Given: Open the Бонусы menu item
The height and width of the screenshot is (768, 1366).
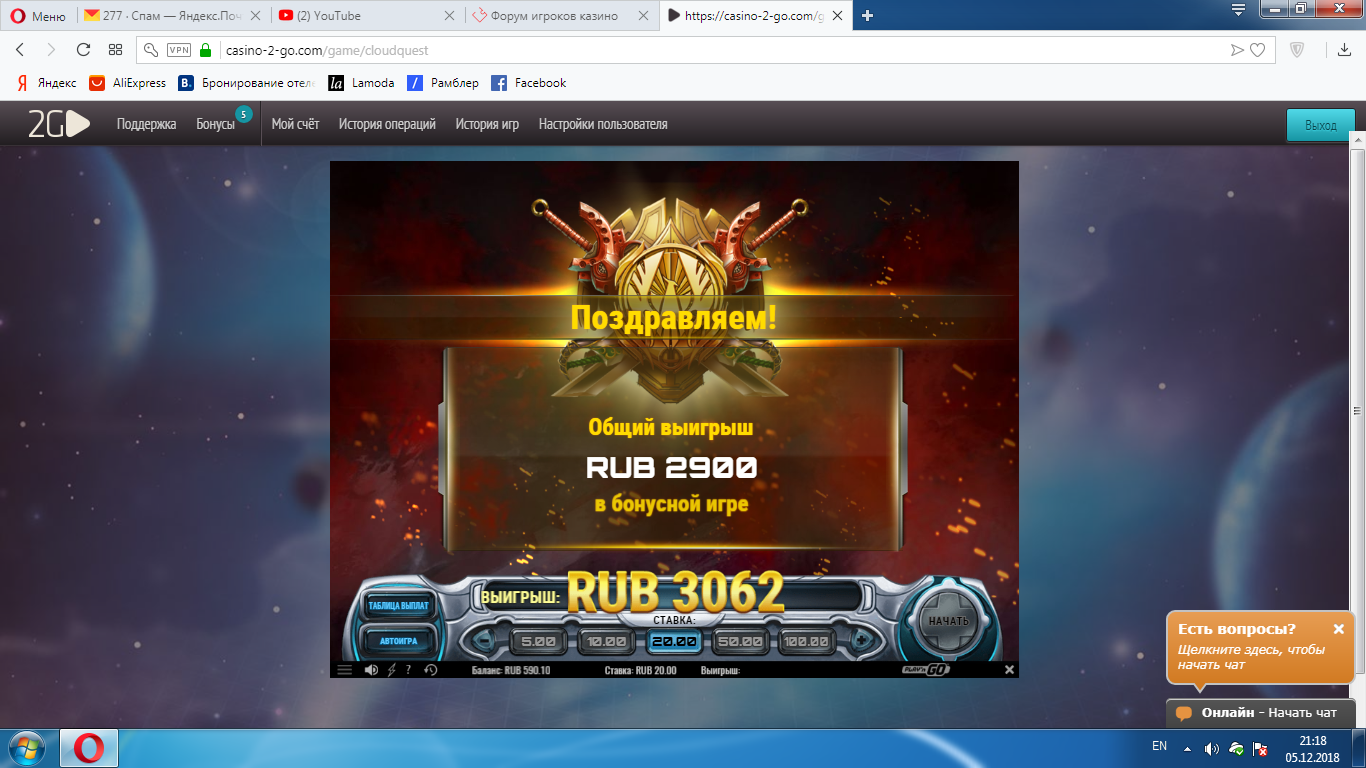Looking at the screenshot, I should click(215, 124).
